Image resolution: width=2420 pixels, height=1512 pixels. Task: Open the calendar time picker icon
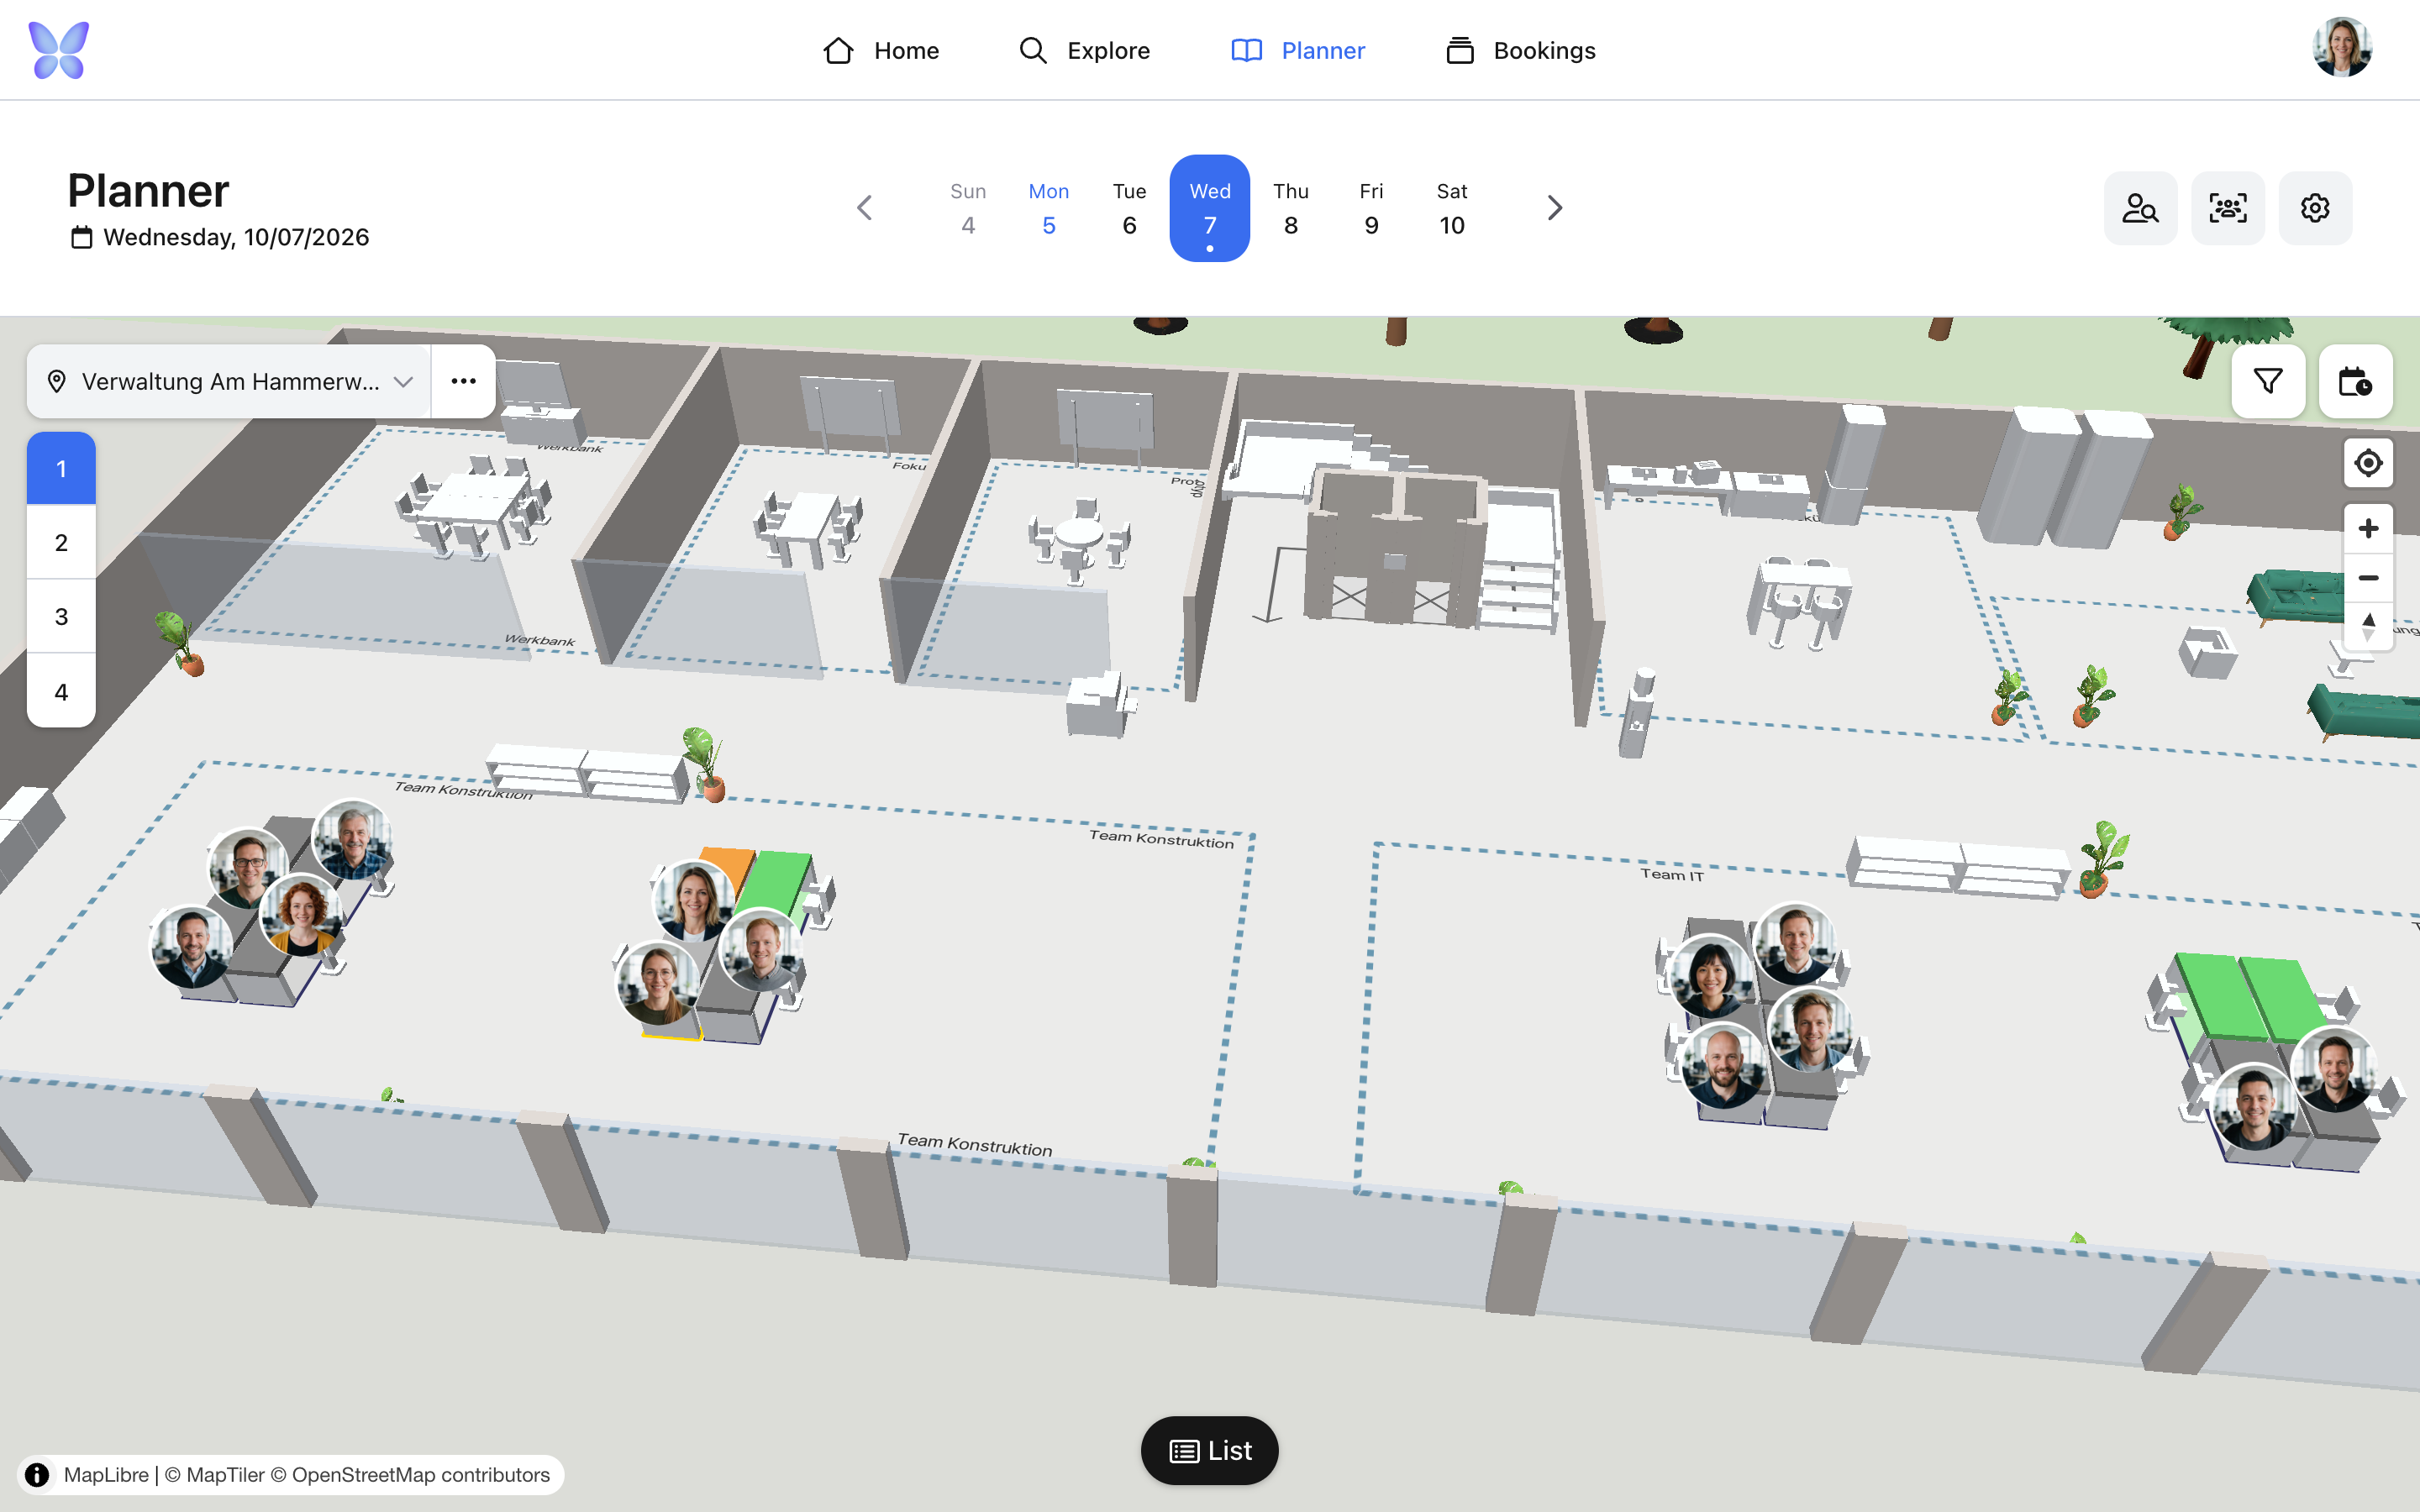[2355, 381]
